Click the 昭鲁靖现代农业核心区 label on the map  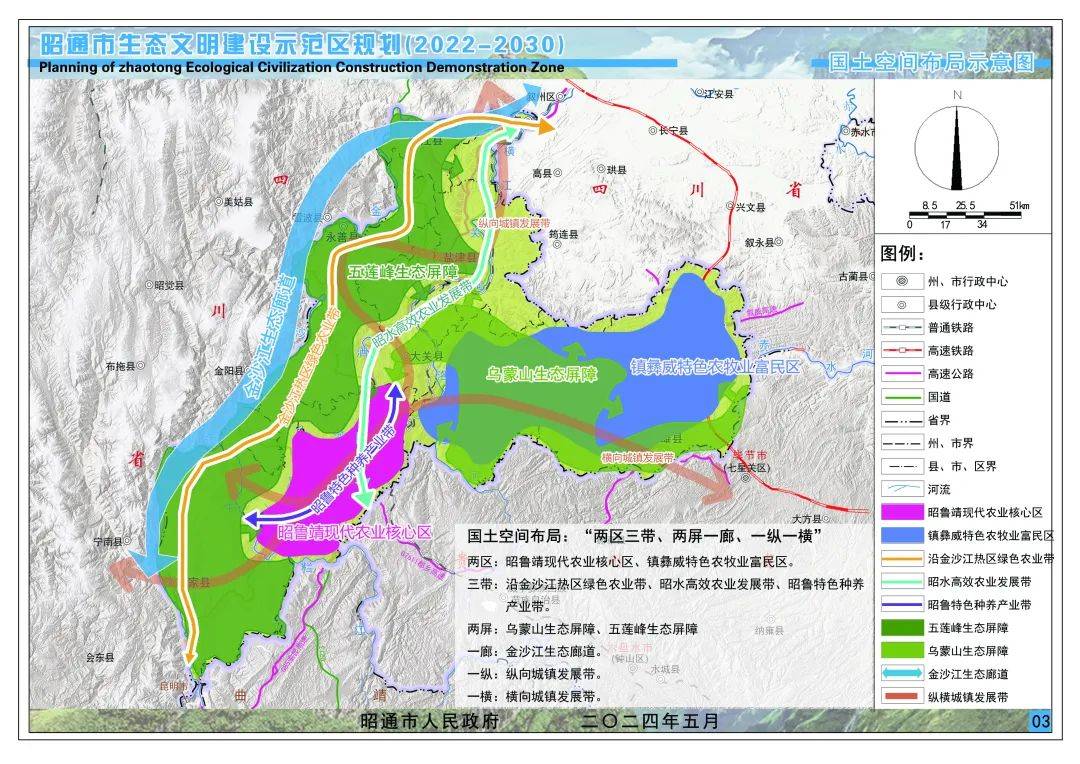[x=355, y=533]
